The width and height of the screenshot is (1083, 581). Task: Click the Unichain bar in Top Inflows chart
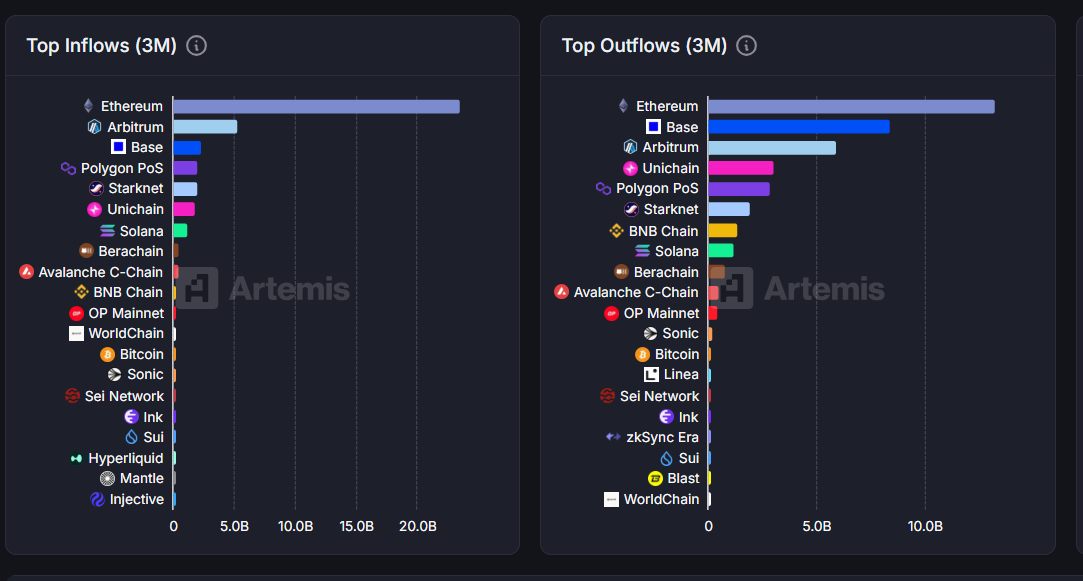(x=184, y=209)
